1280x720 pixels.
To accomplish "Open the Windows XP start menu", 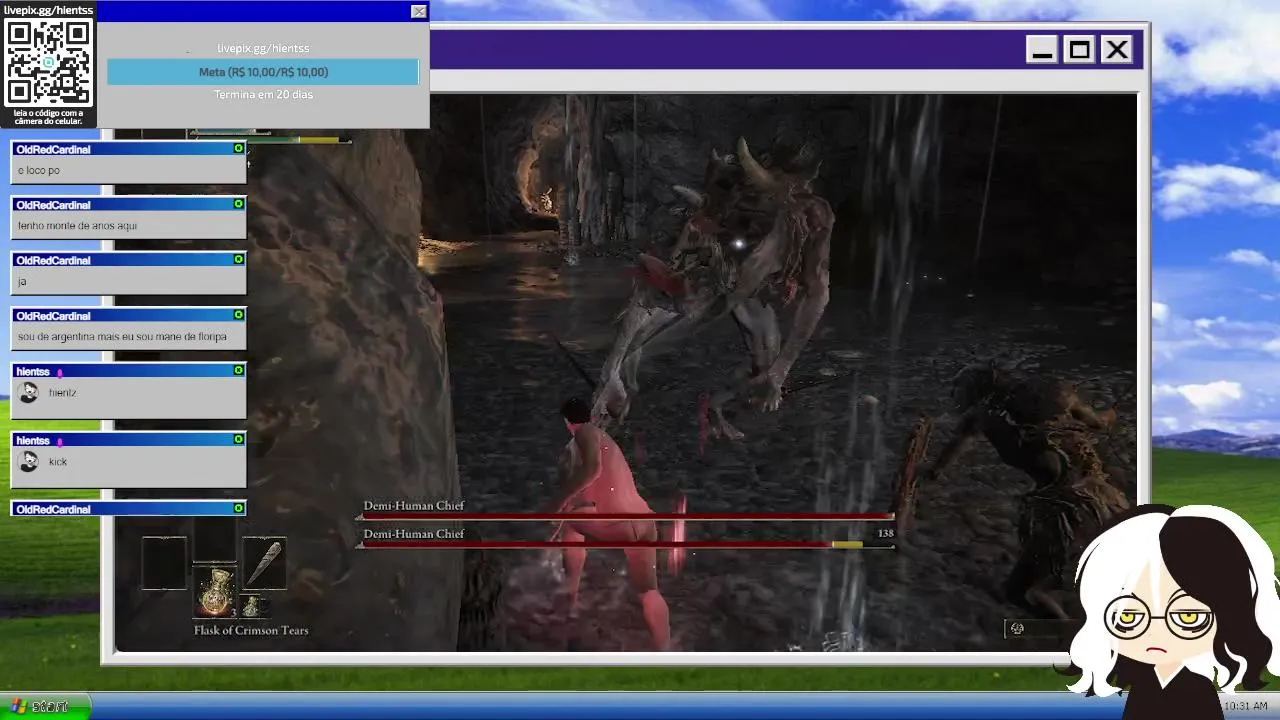I will click(43, 706).
